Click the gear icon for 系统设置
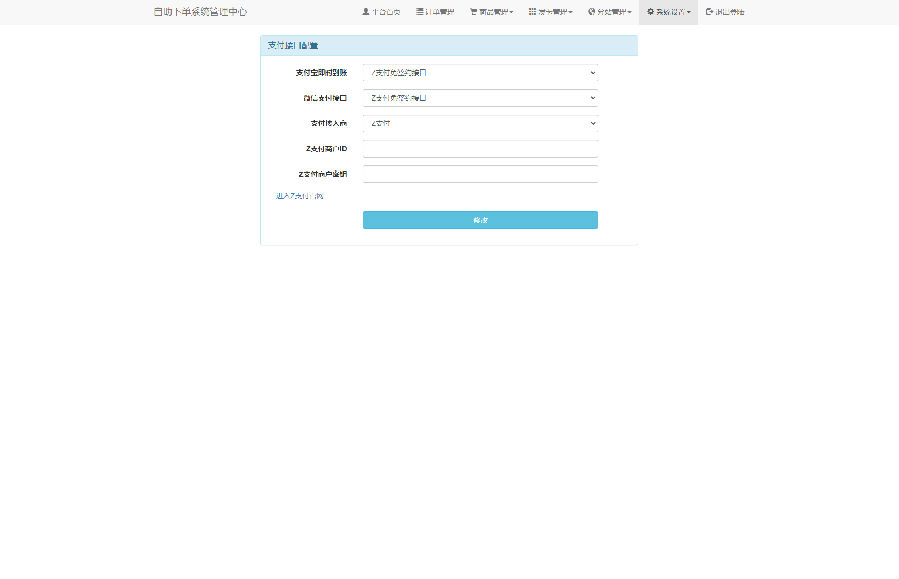 (650, 12)
